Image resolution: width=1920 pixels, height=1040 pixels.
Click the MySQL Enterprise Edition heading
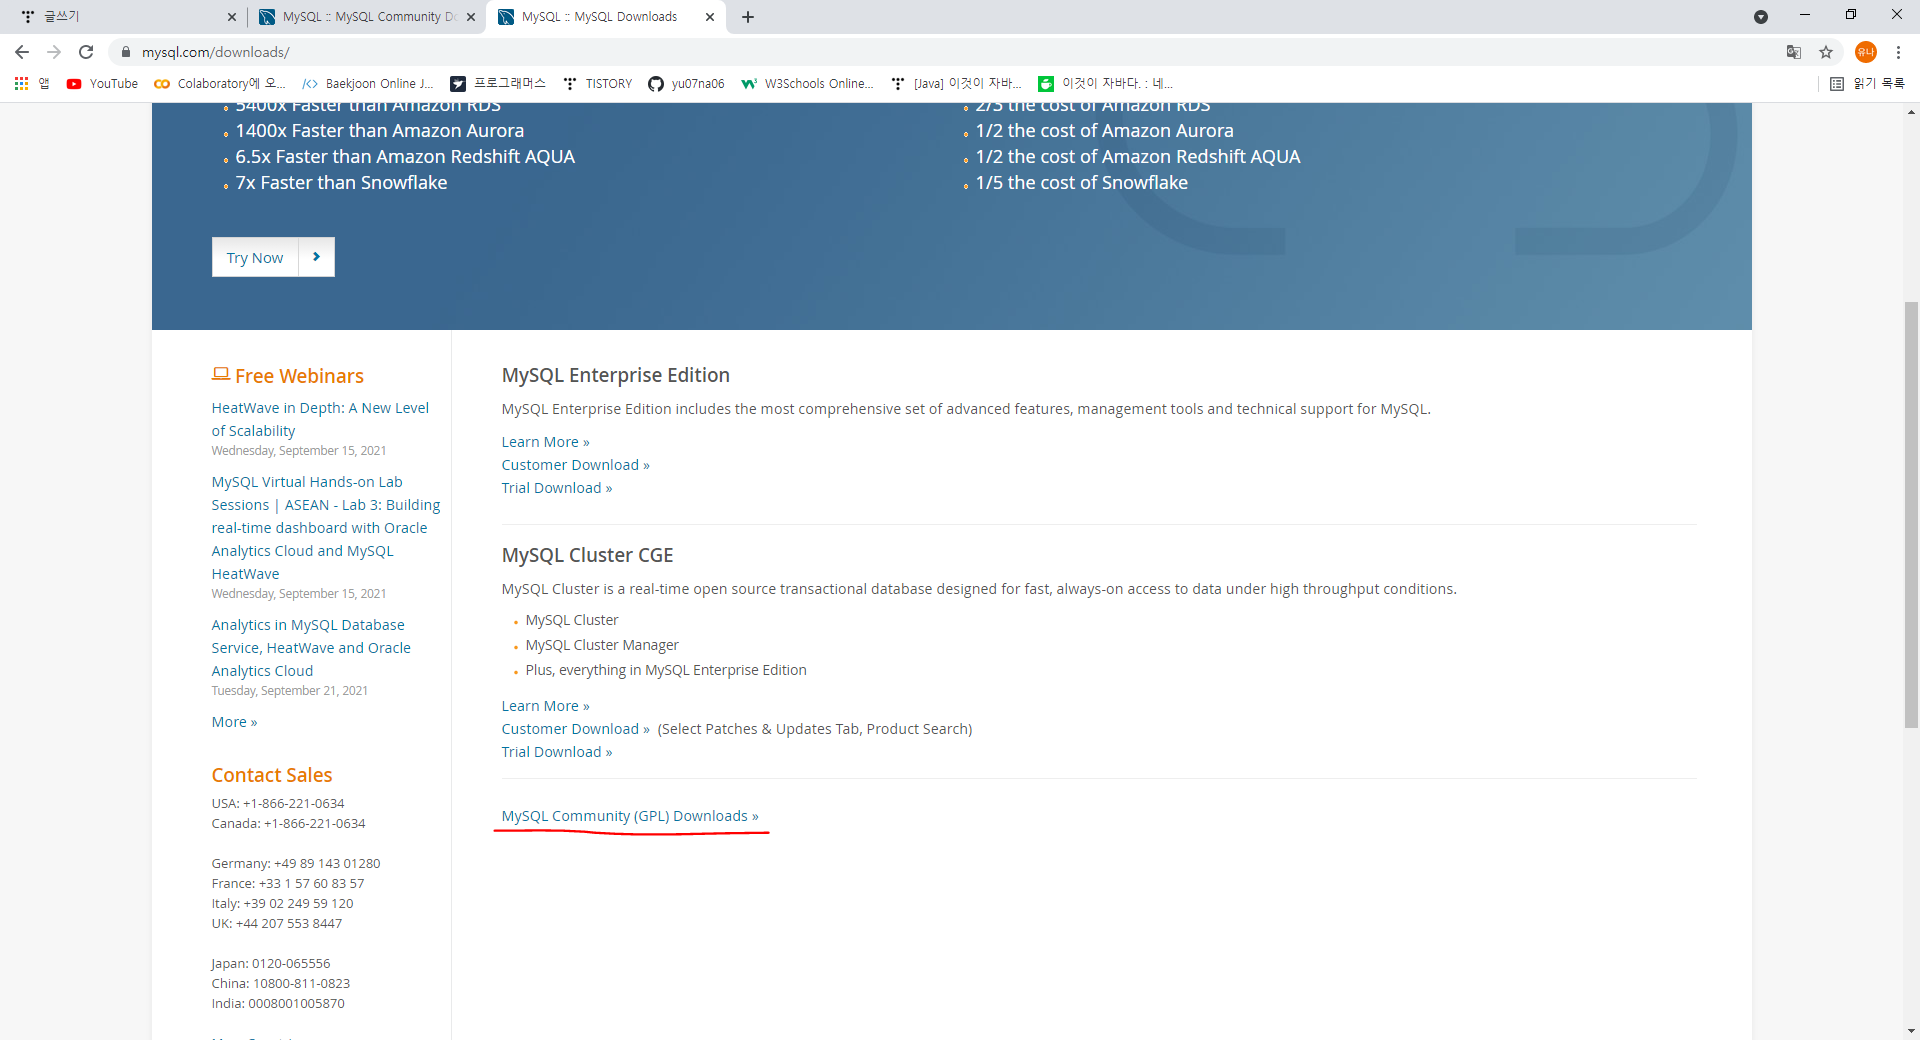tap(616, 375)
